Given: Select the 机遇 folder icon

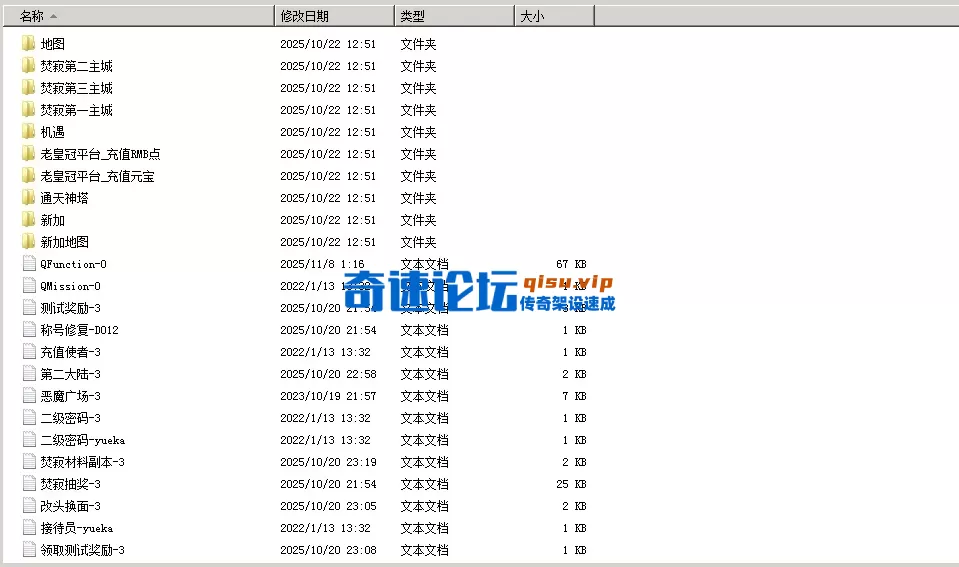Looking at the screenshot, I should [x=28, y=132].
